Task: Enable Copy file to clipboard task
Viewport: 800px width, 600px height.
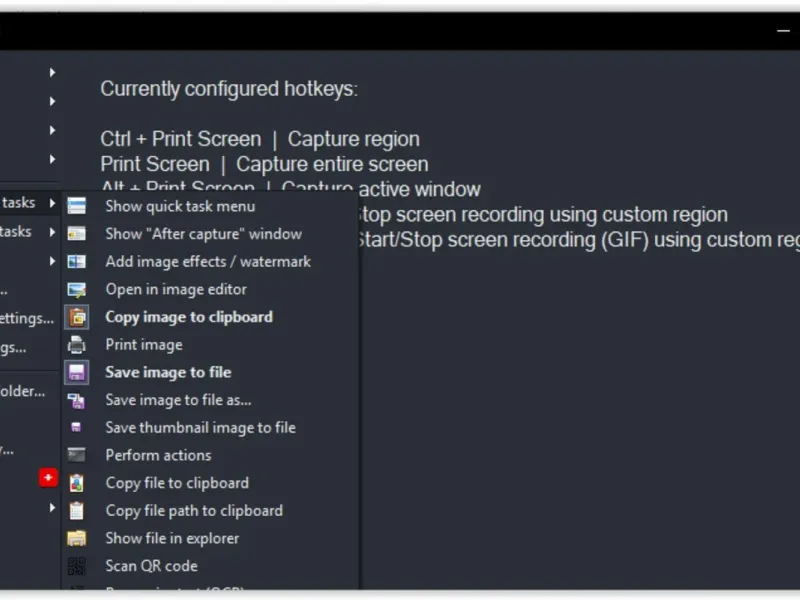Action: tap(177, 483)
